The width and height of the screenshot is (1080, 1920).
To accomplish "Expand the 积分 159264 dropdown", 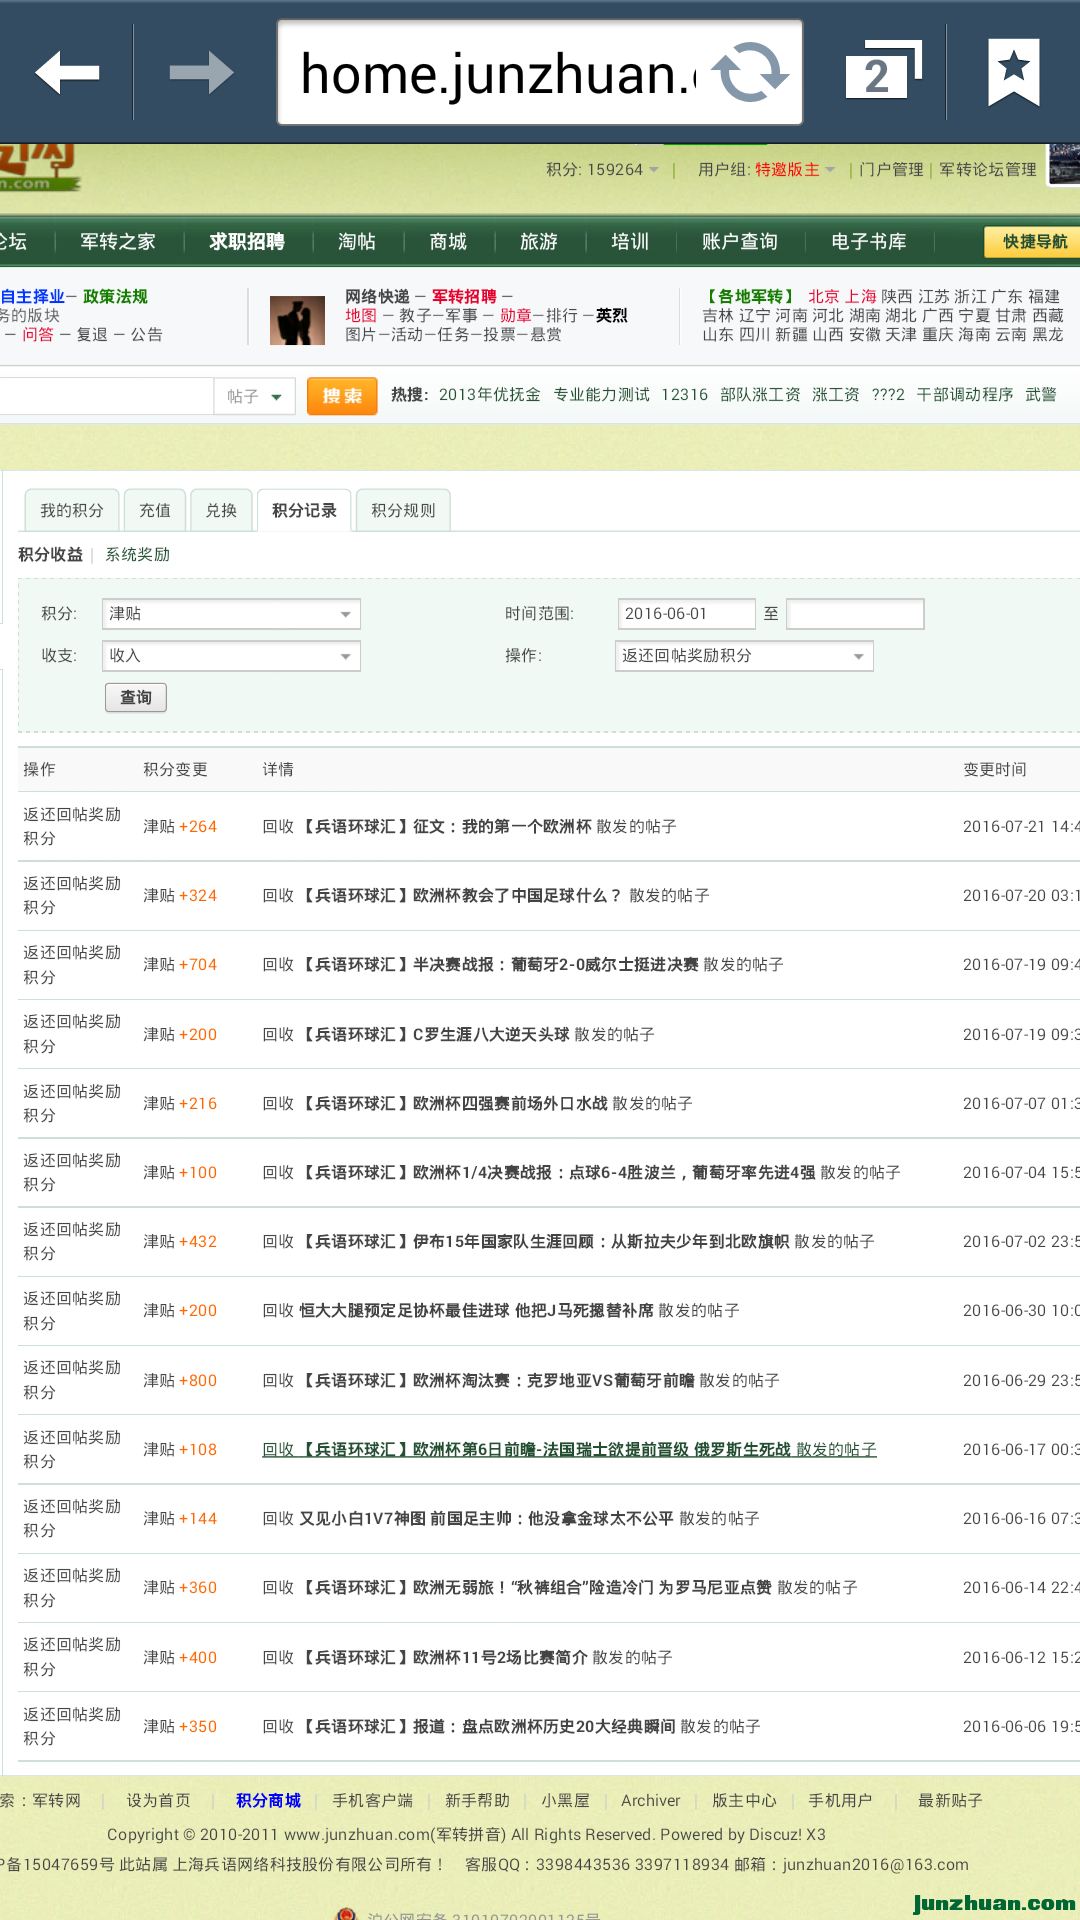I will pyautogui.click(x=602, y=170).
